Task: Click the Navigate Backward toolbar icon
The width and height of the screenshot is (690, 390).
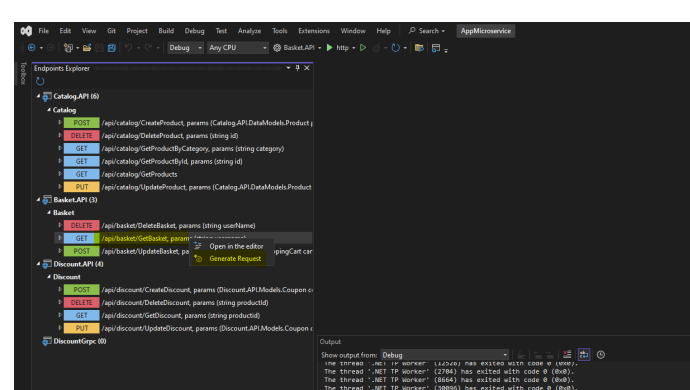Action: tap(32, 48)
